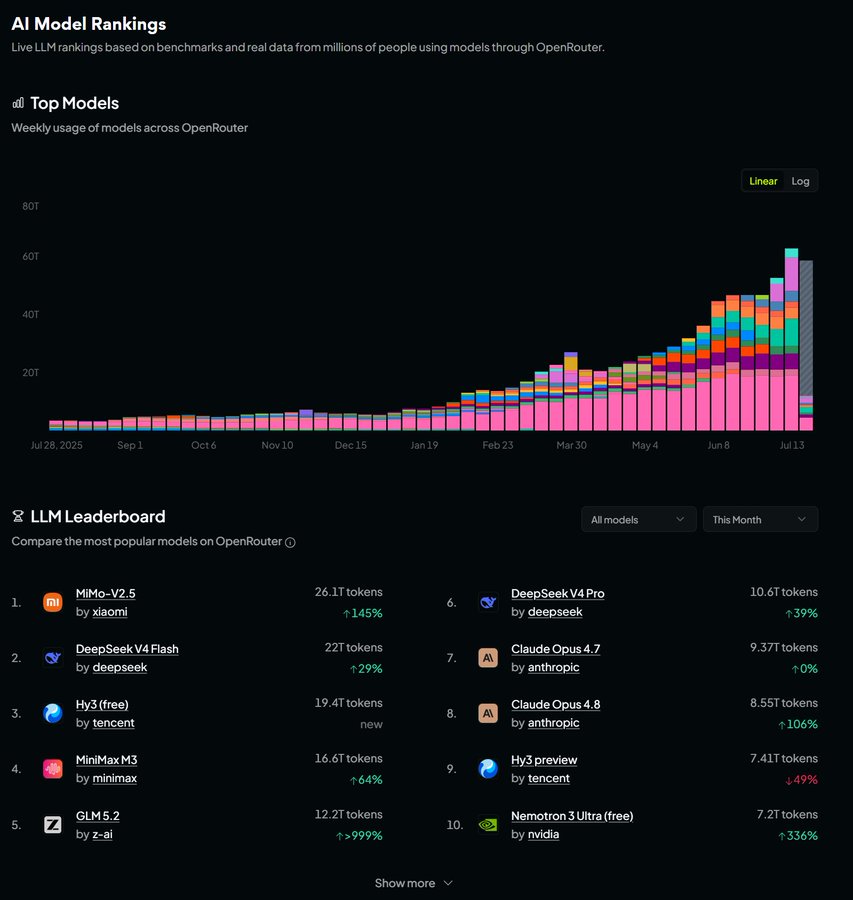Switch the chart to Linear scale

click(x=763, y=181)
